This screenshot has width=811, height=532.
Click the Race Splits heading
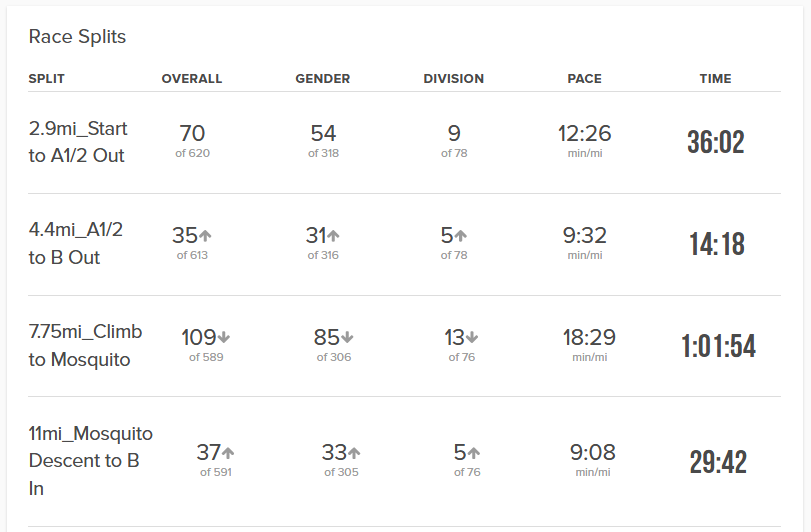coord(77,37)
